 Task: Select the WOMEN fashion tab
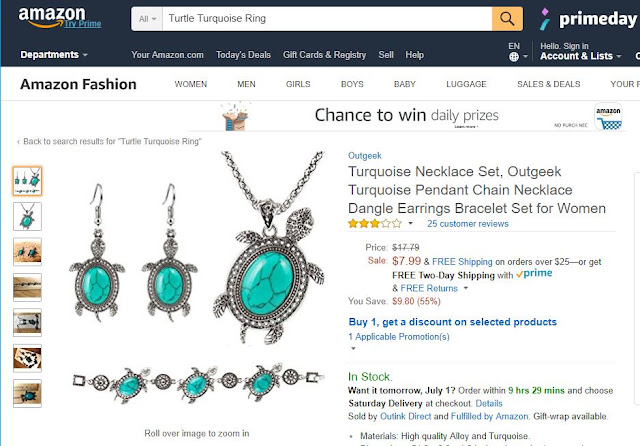coord(191,84)
